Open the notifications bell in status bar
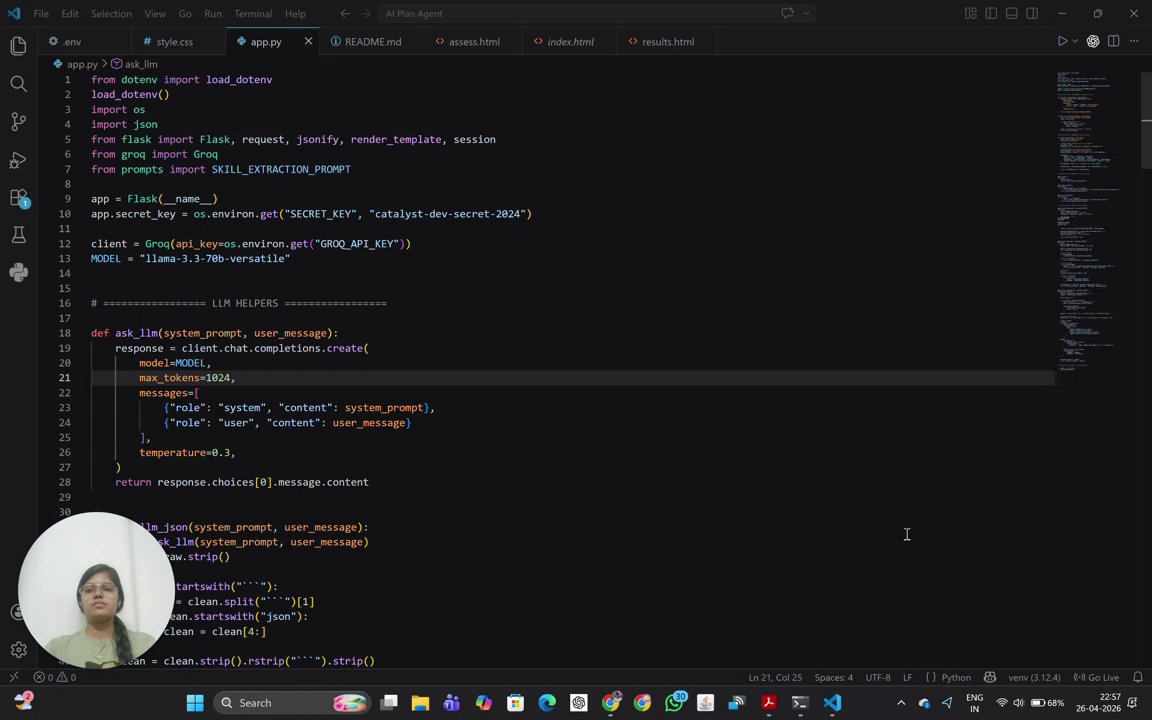 1137,677
